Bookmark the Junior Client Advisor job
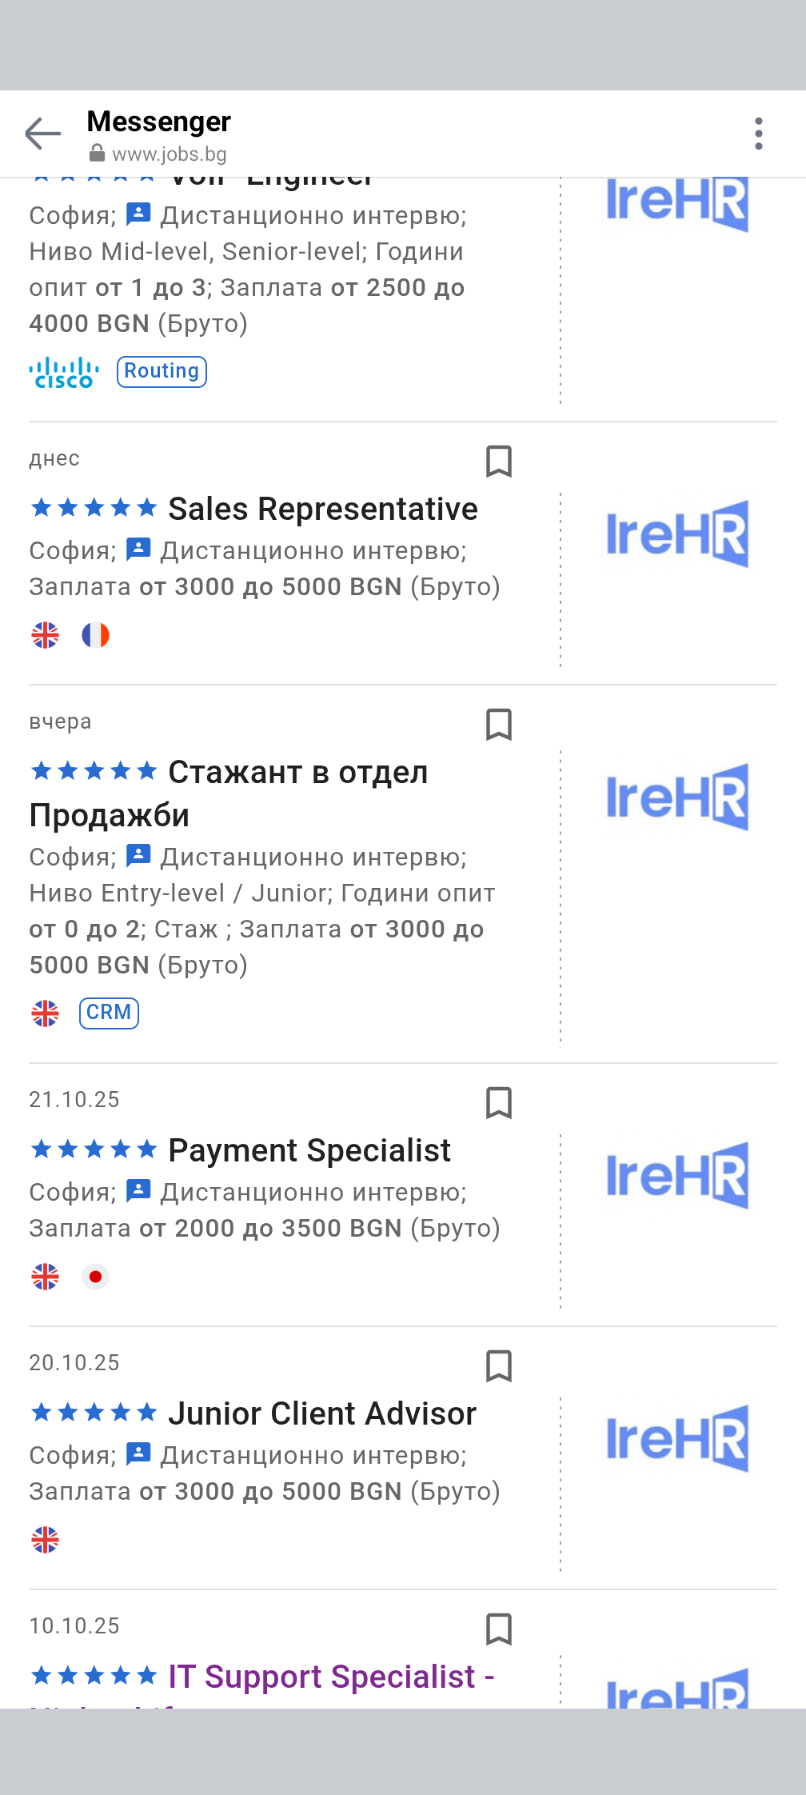 (x=498, y=1365)
